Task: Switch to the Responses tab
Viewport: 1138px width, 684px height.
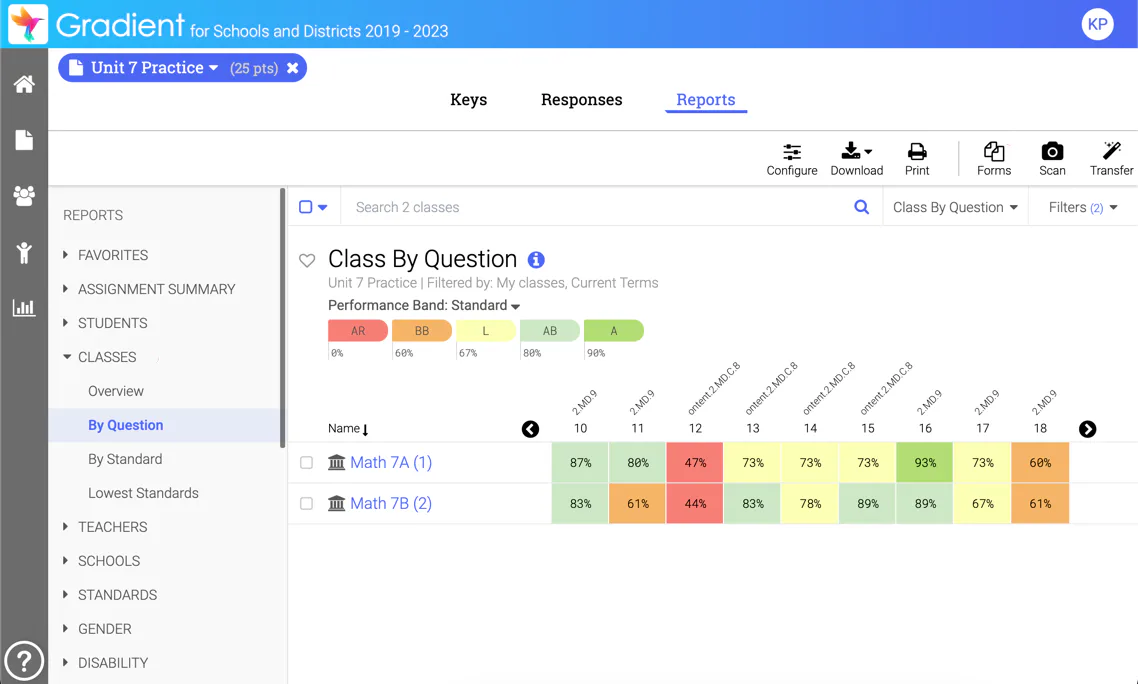Action: 581,99
